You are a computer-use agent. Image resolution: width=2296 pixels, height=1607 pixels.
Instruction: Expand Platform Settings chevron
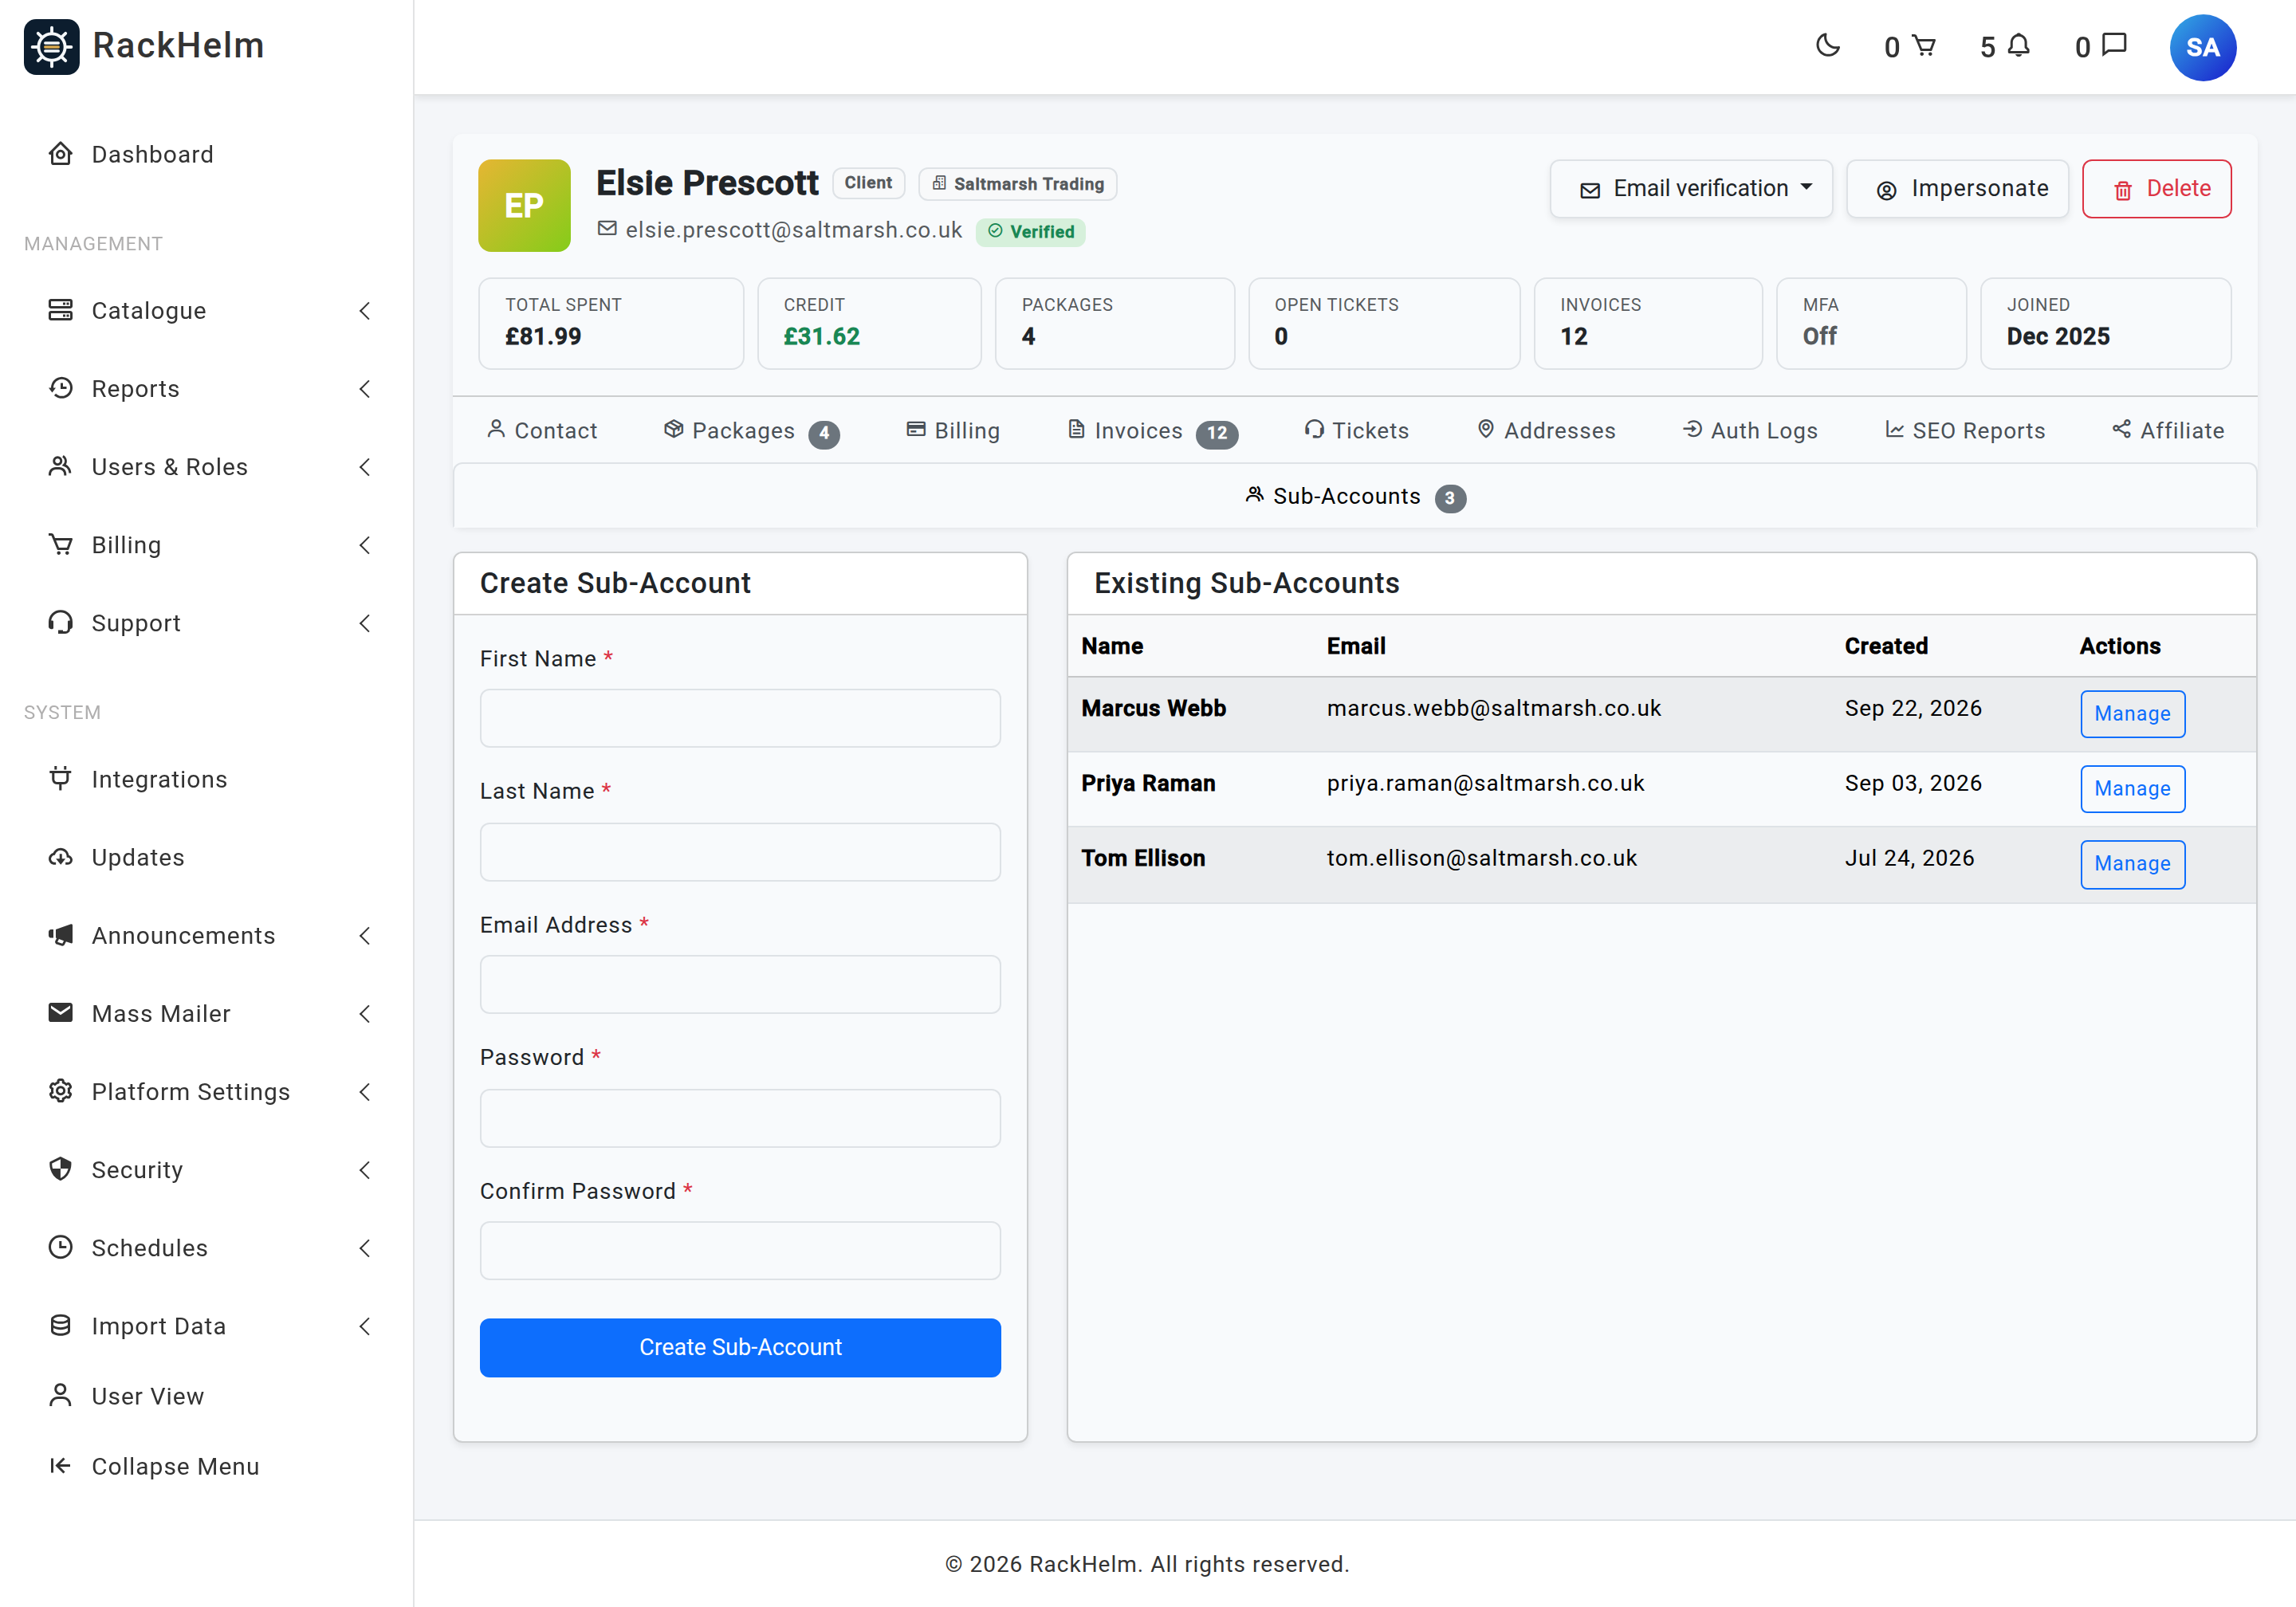365,1091
